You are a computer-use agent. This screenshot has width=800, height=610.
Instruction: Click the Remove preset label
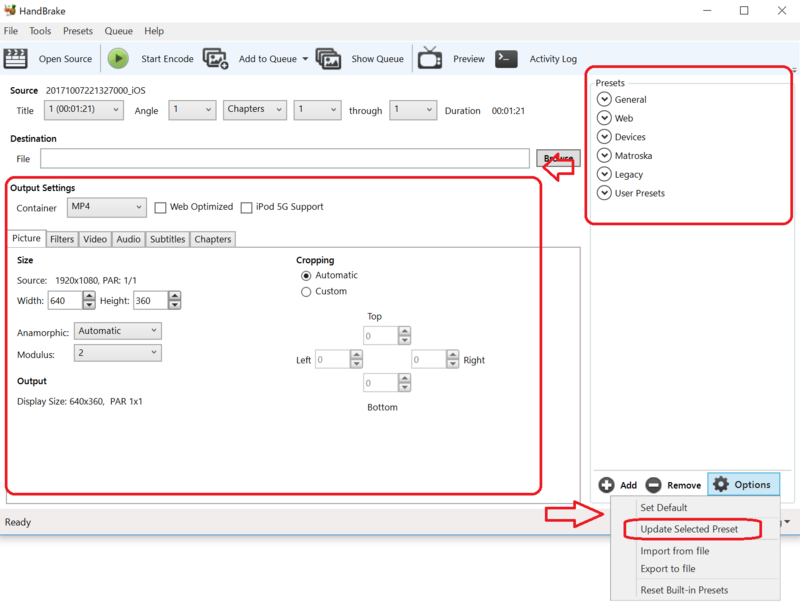click(x=684, y=485)
